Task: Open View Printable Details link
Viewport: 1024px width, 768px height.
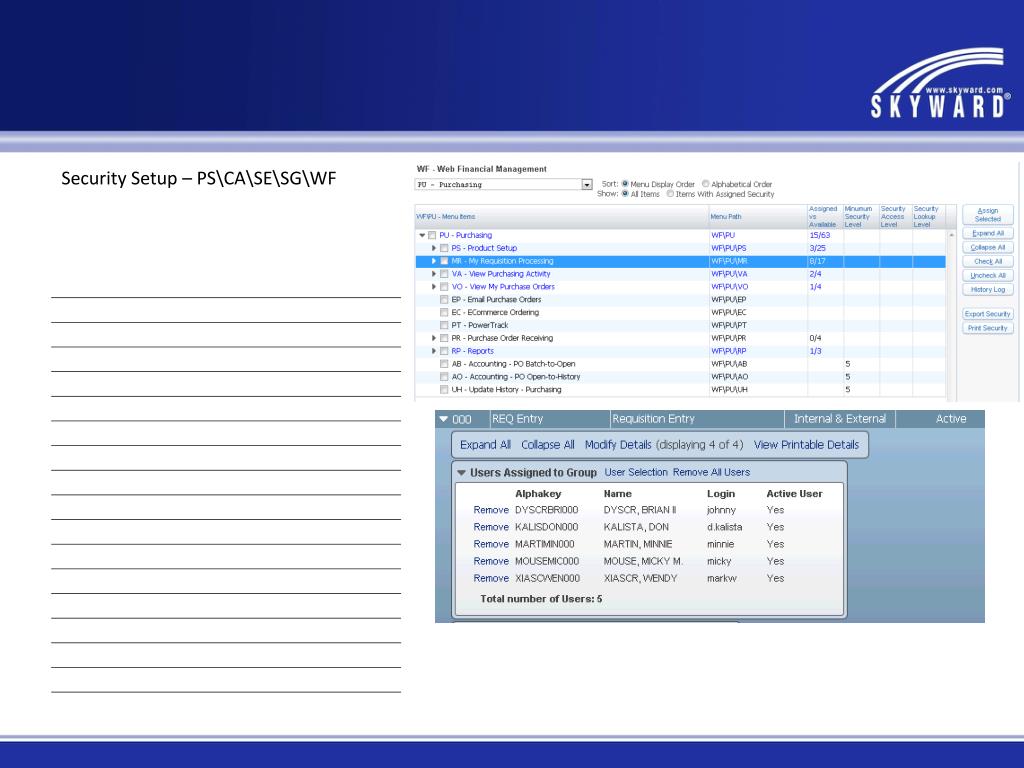Action: pyautogui.click(x=807, y=445)
